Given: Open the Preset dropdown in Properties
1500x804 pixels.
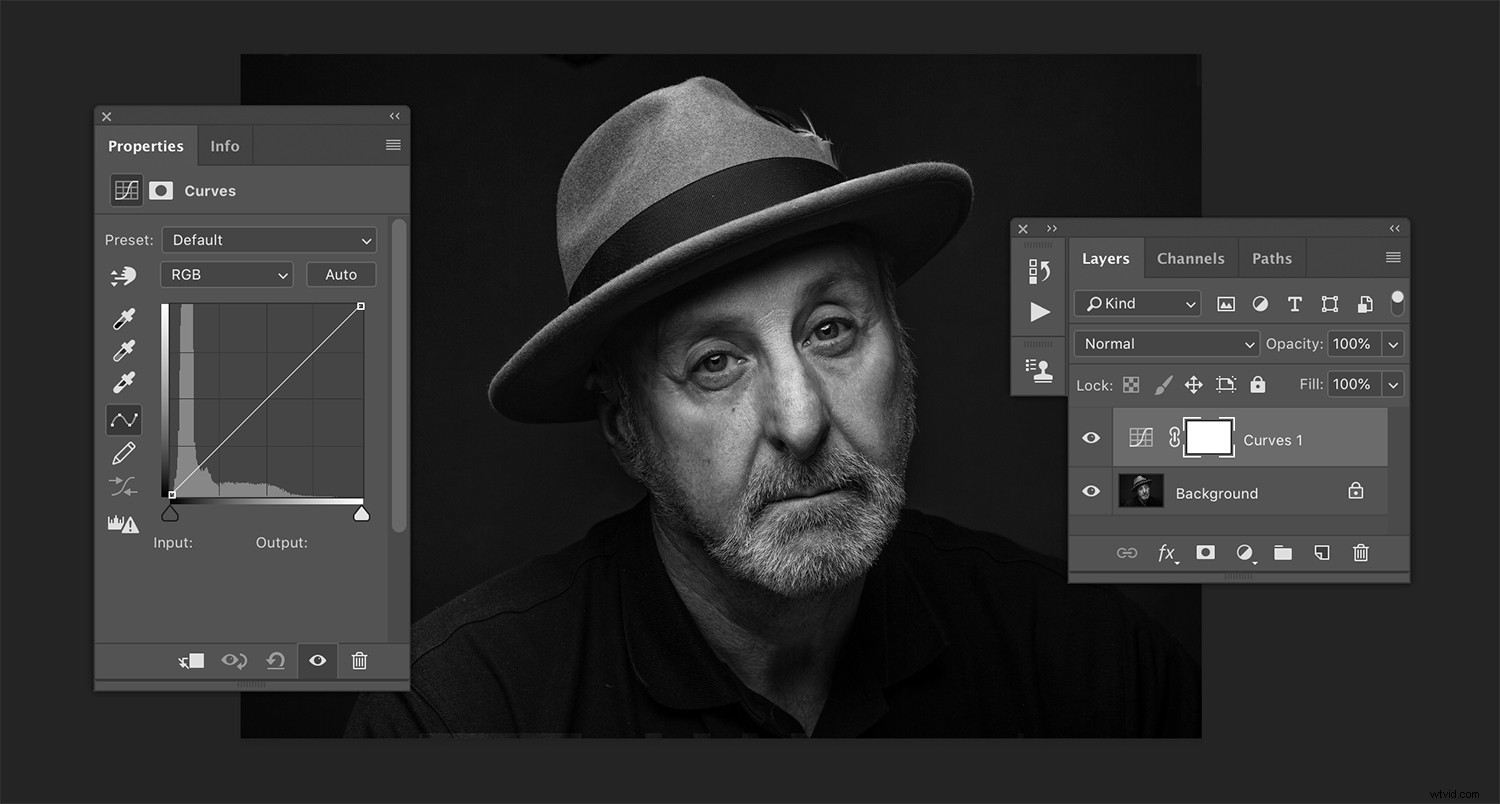Looking at the screenshot, I should click(x=268, y=239).
